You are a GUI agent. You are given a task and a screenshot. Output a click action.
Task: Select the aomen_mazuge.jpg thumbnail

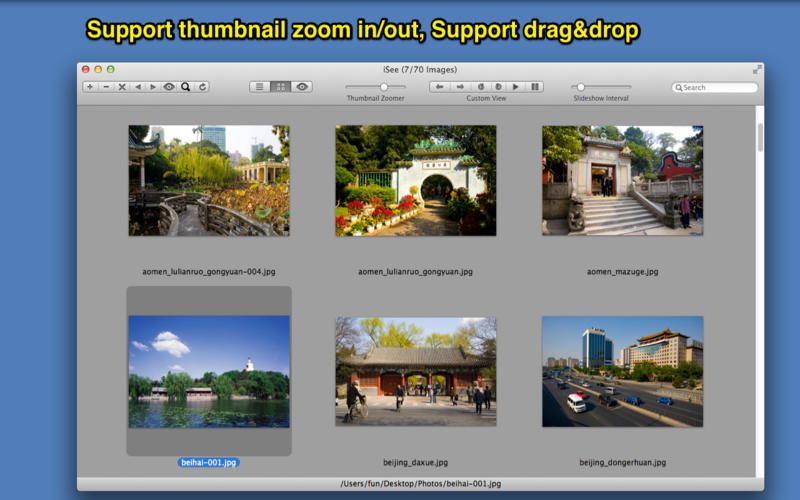click(622, 181)
